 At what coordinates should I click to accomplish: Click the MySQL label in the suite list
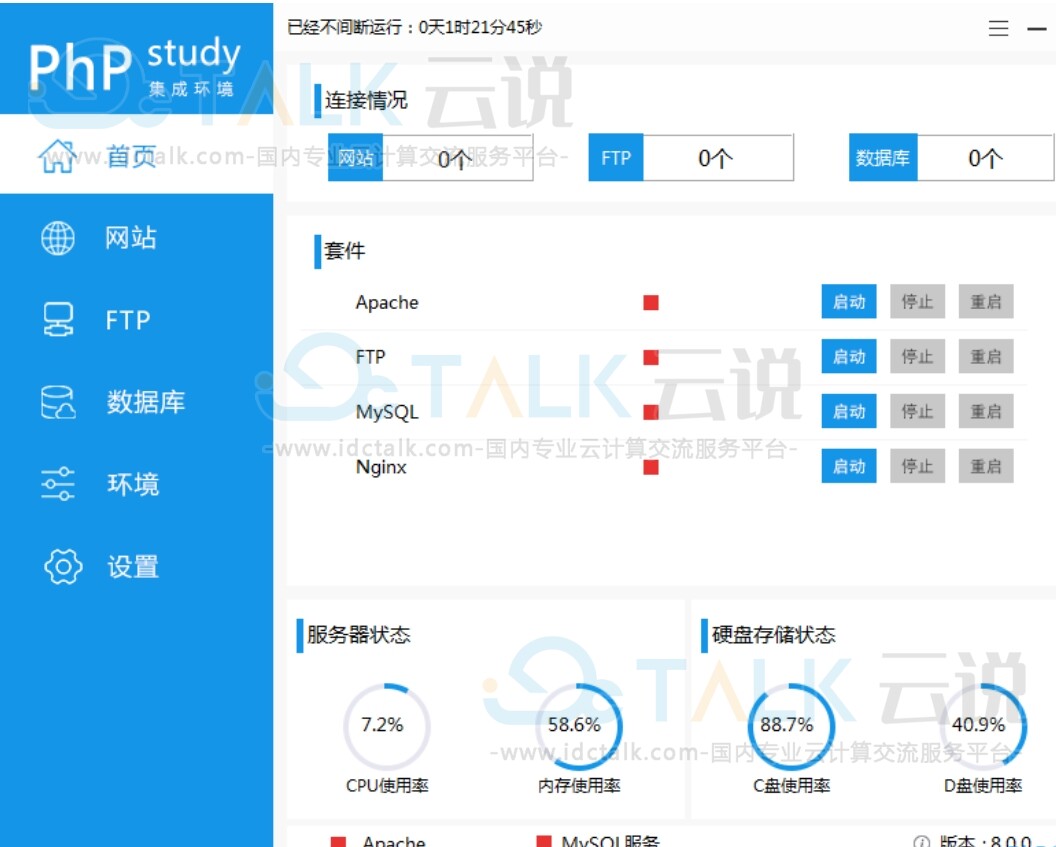click(x=387, y=412)
